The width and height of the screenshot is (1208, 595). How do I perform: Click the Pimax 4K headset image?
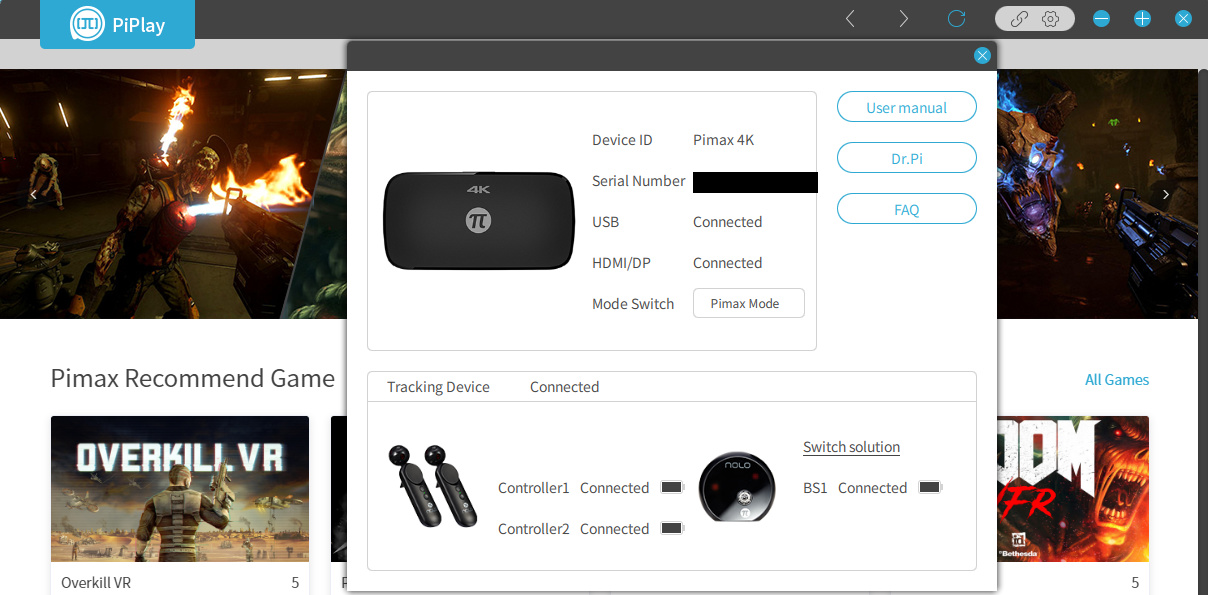click(x=479, y=221)
